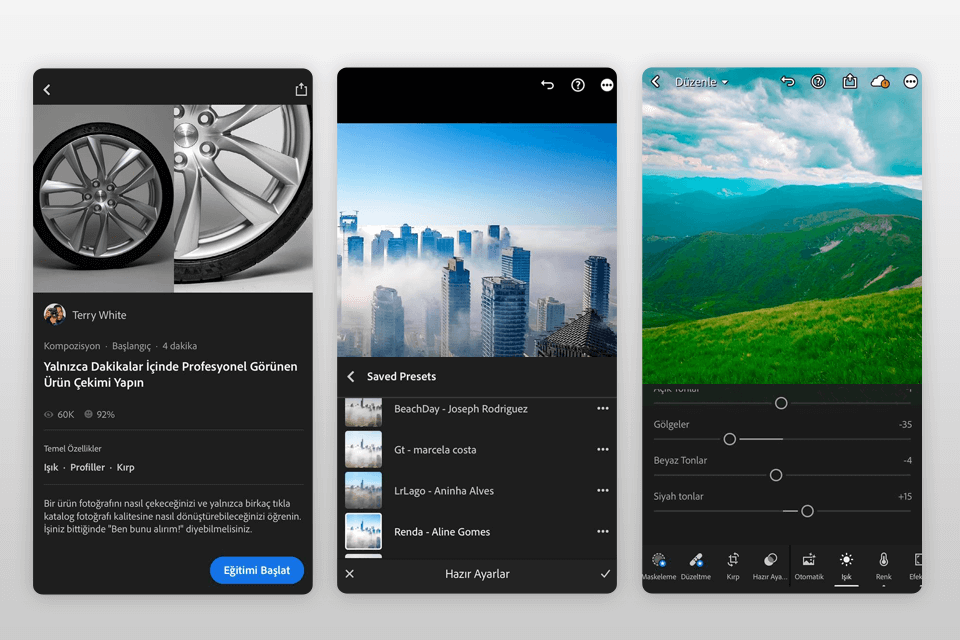
Task: Go back from Saved Presets with the chevron
Action: [x=351, y=376]
